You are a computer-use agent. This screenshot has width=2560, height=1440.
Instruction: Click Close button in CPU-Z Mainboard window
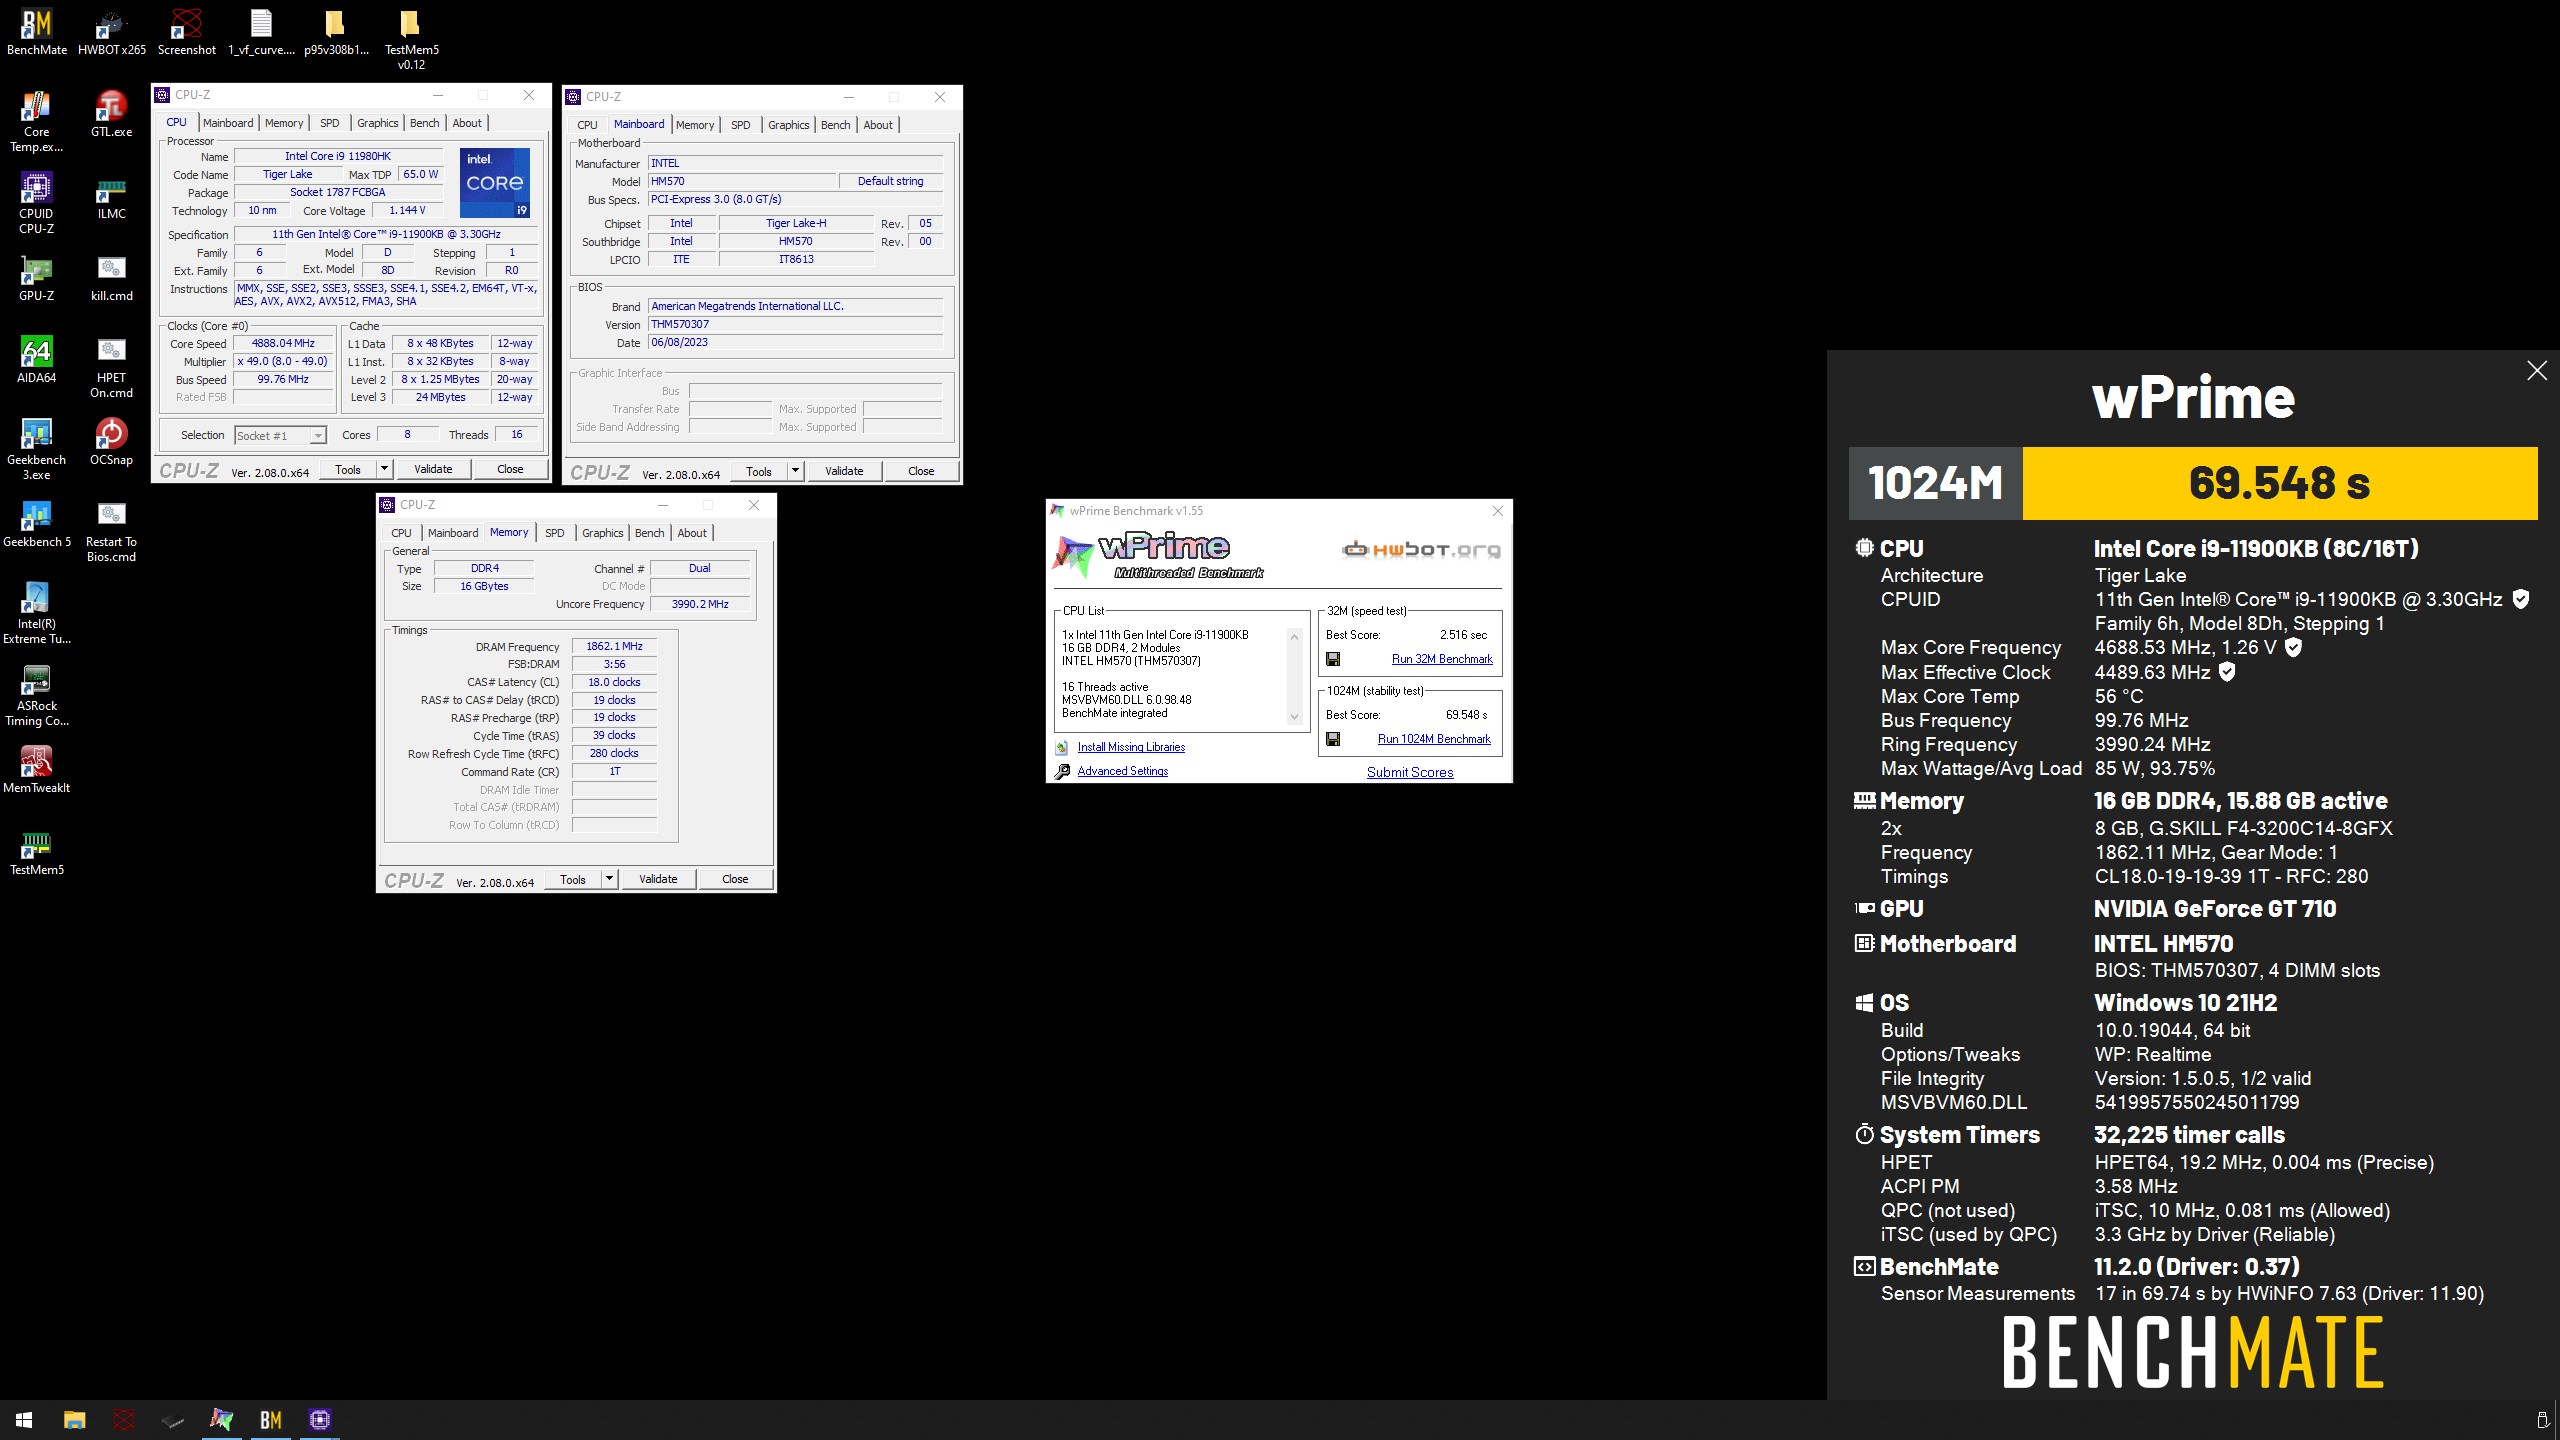click(921, 471)
